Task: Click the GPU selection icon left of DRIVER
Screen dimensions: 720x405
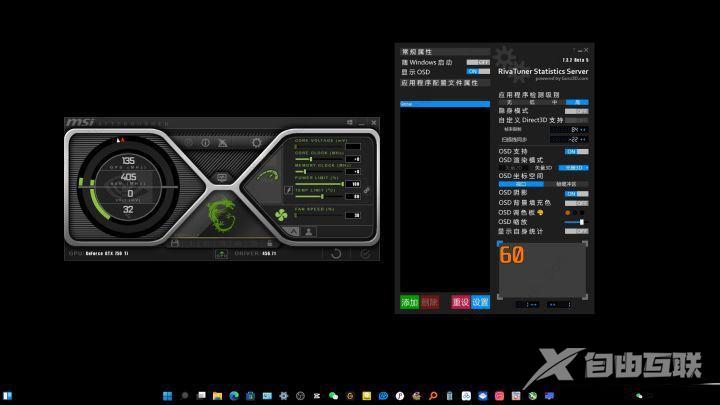Action: coord(221,253)
